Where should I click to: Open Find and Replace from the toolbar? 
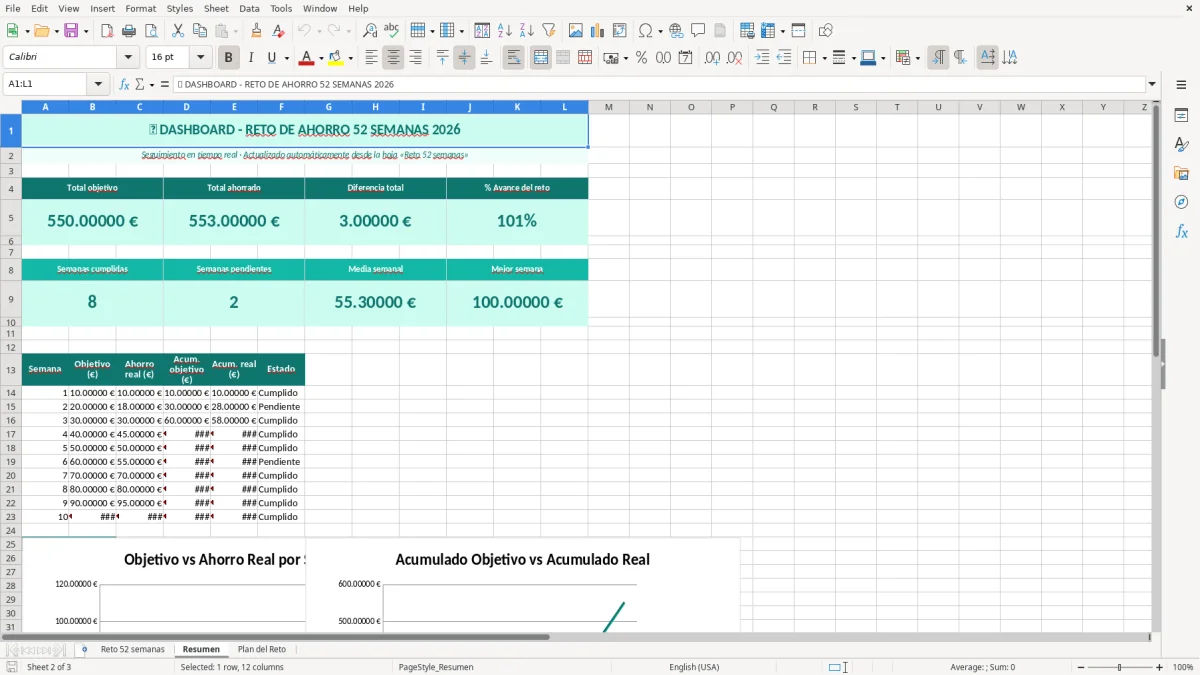[x=370, y=31]
